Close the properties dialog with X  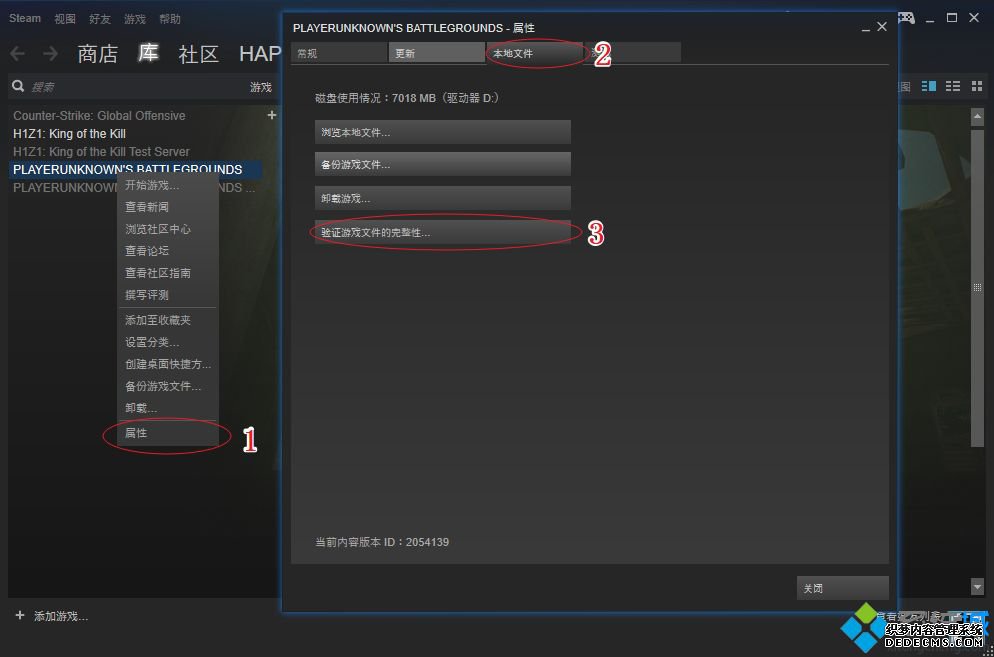pyautogui.click(x=882, y=27)
